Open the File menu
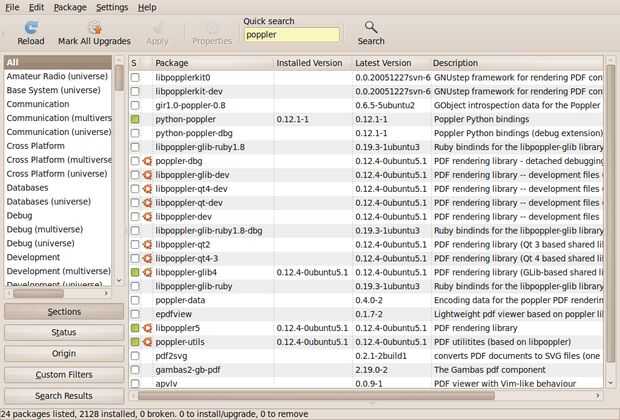The image size is (620, 420). point(12,8)
